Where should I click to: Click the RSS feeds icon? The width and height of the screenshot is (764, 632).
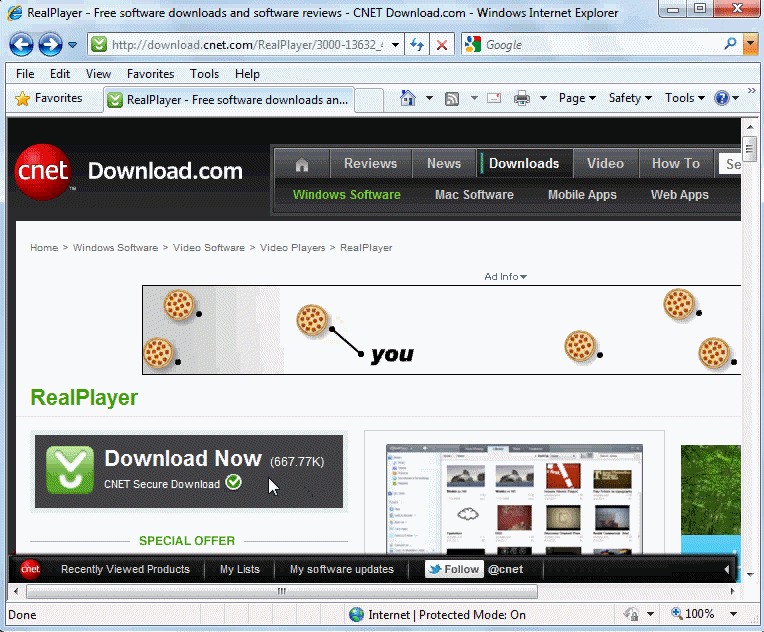452,99
